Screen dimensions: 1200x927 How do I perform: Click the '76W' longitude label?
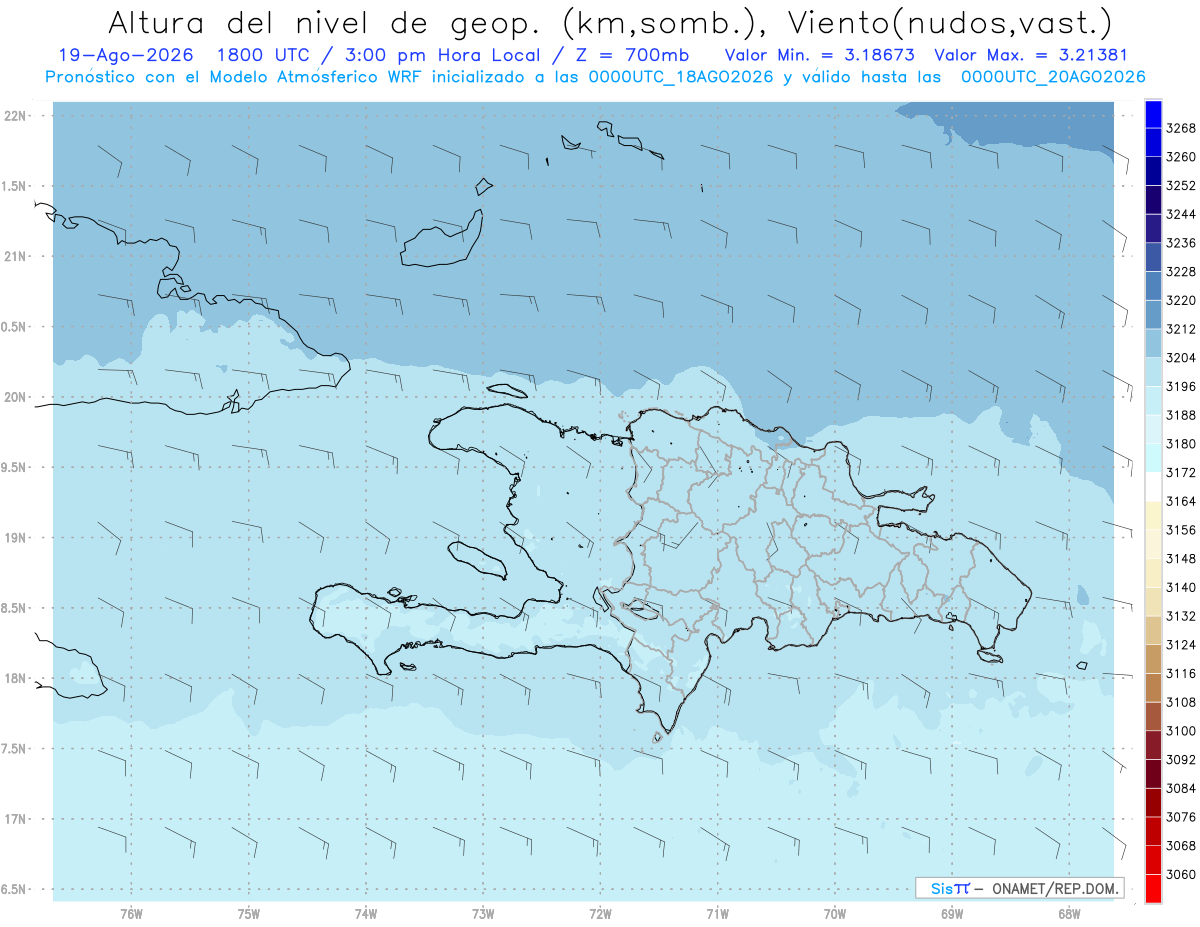[x=131, y=914]
